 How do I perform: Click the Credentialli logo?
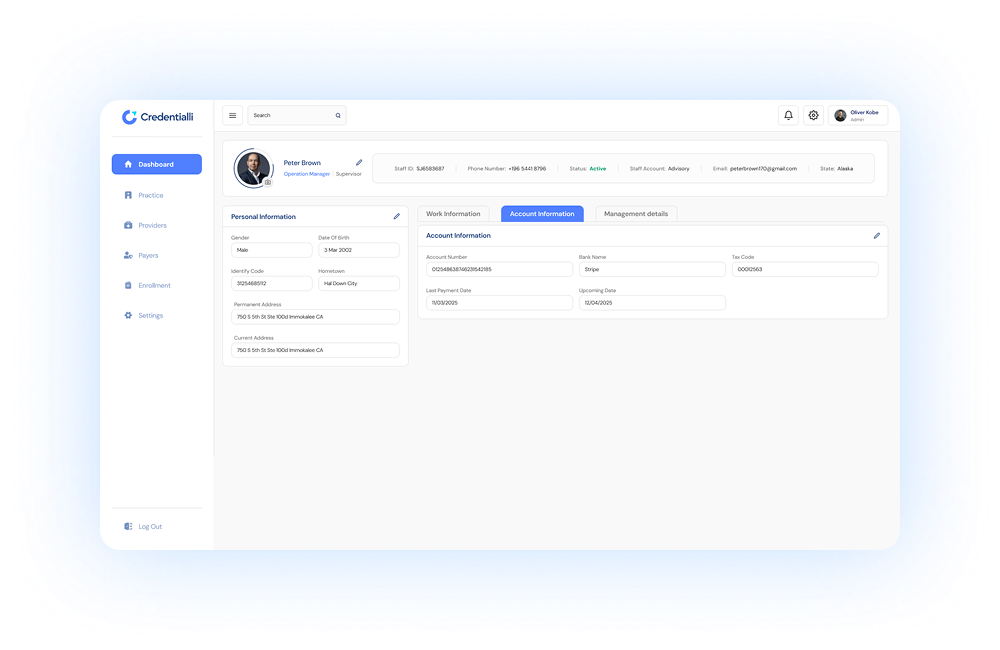(x=157, y=117)
